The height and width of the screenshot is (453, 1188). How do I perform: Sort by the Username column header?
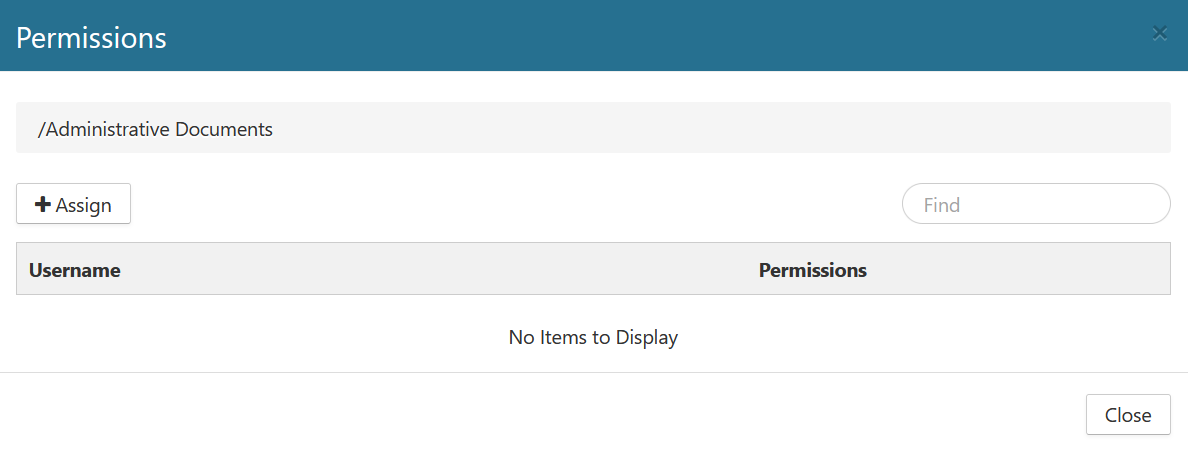(75, 270)
